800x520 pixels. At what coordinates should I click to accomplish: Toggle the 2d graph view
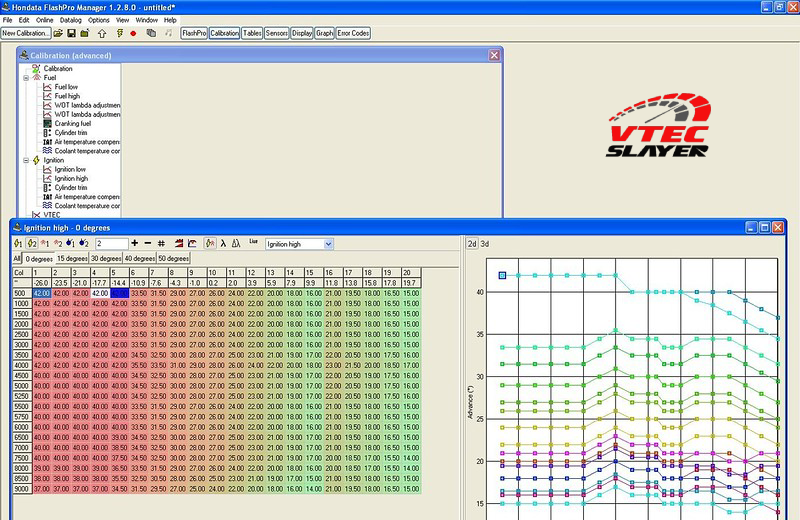click(472, 243)
